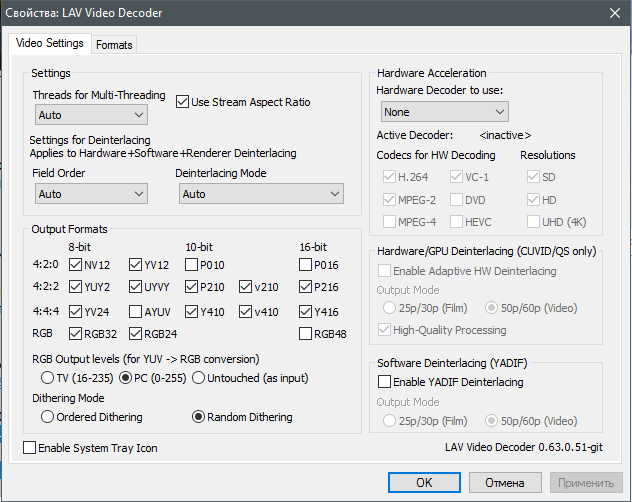This screenshot has width=632, height=502.
Task: Disable Use Stream Aspect Ratio checkbox
Action: [x=183, y=102]
